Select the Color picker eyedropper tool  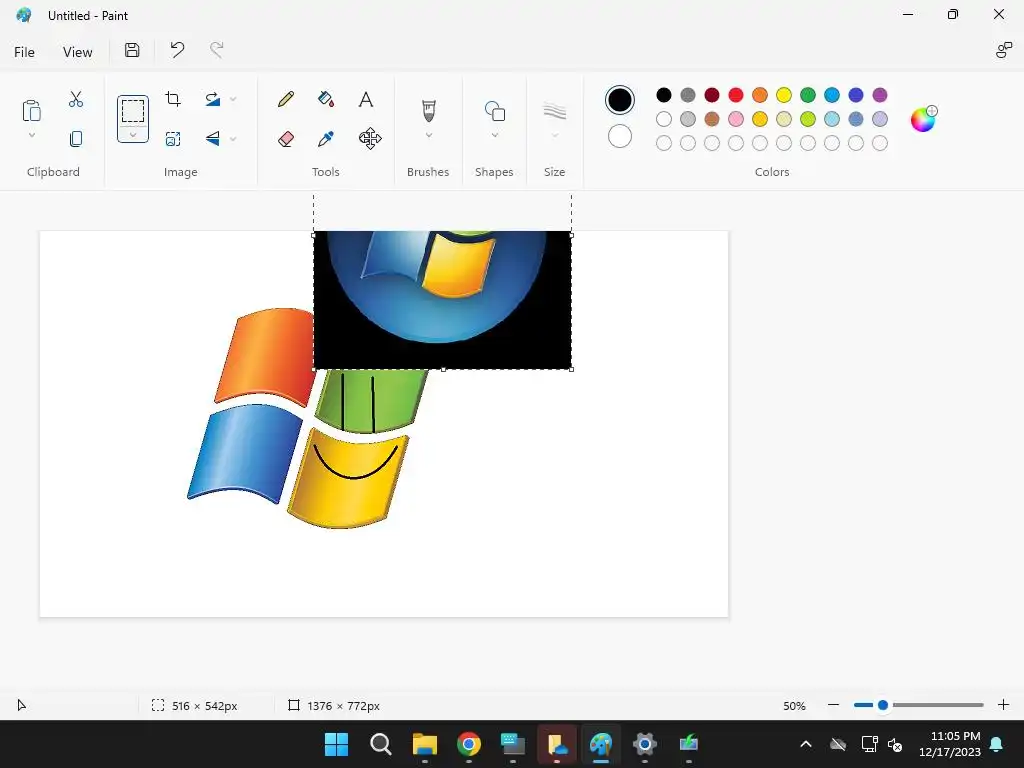pos(326,138)
